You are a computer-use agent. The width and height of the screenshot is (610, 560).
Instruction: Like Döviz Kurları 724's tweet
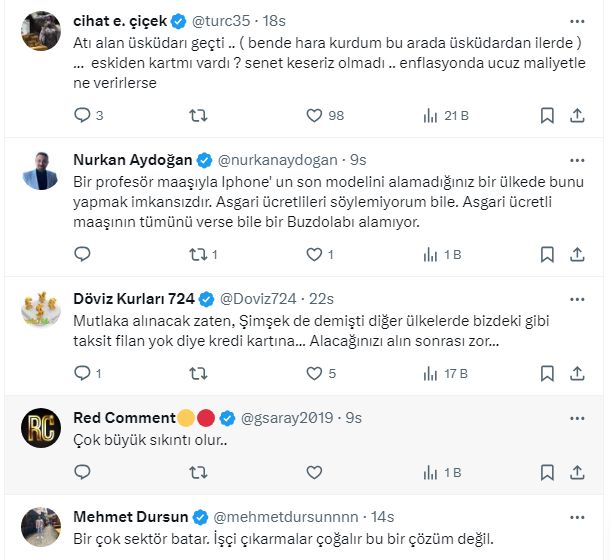click(313, 373)
